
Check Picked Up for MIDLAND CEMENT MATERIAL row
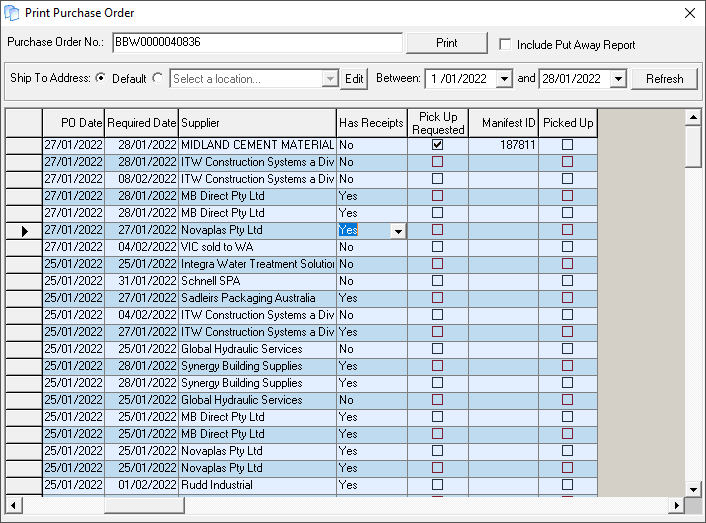[567, 144]
